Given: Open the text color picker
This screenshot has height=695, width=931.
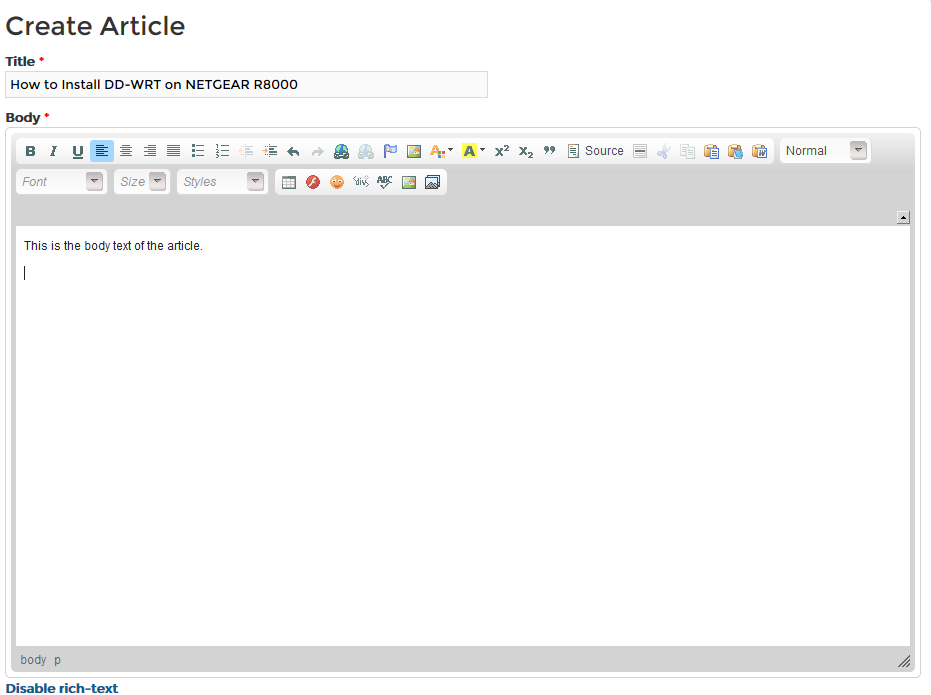Looking at the screenshot, I should pos(441,151).
